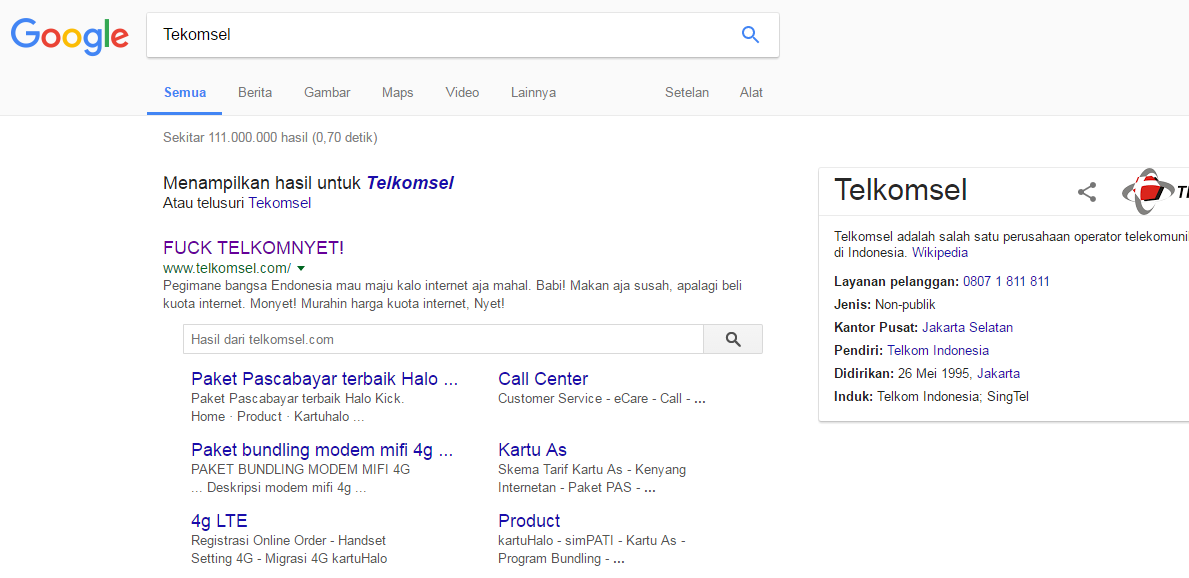Switch to the Gambar tab
1189x578 pixels.
click(327, 92)
